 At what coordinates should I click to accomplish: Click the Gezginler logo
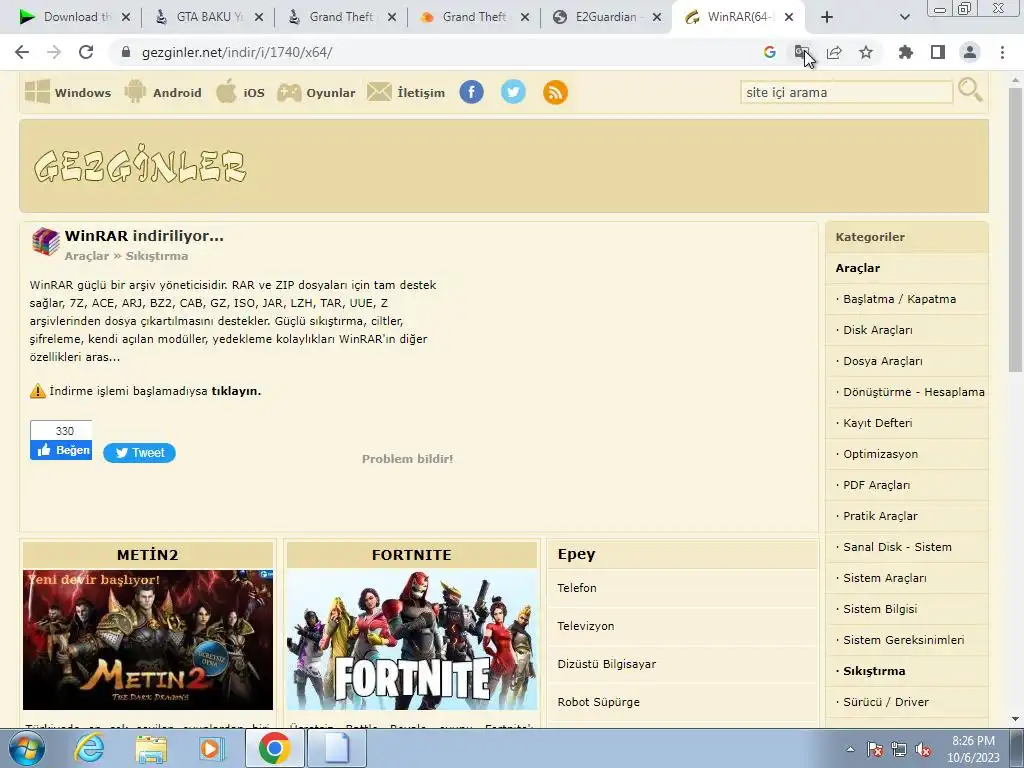point(140,165)
